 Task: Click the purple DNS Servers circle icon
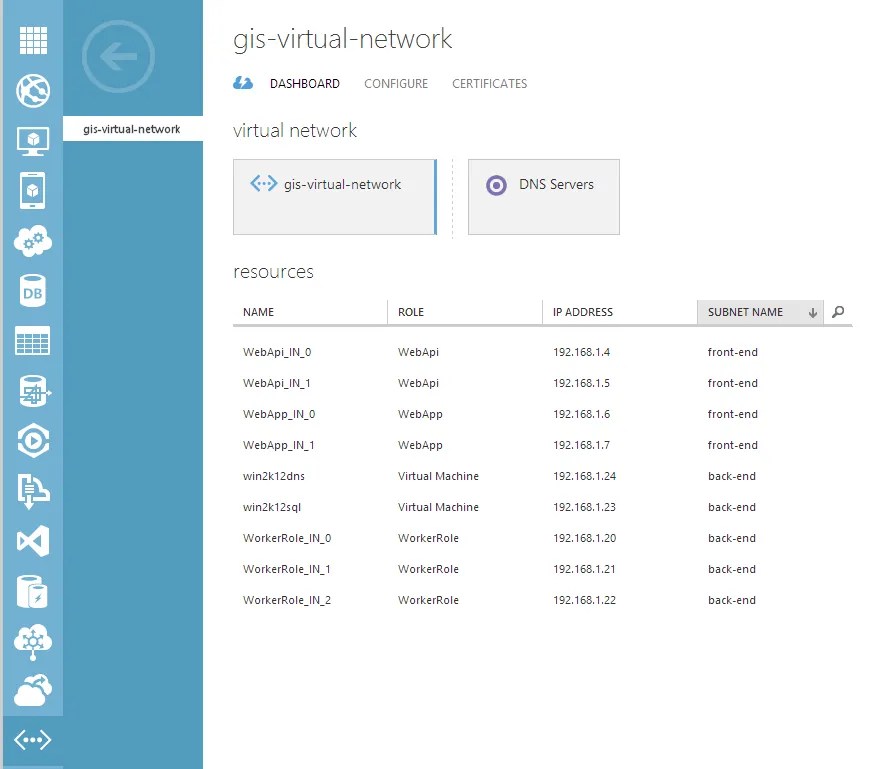click(x=496, y=185)
